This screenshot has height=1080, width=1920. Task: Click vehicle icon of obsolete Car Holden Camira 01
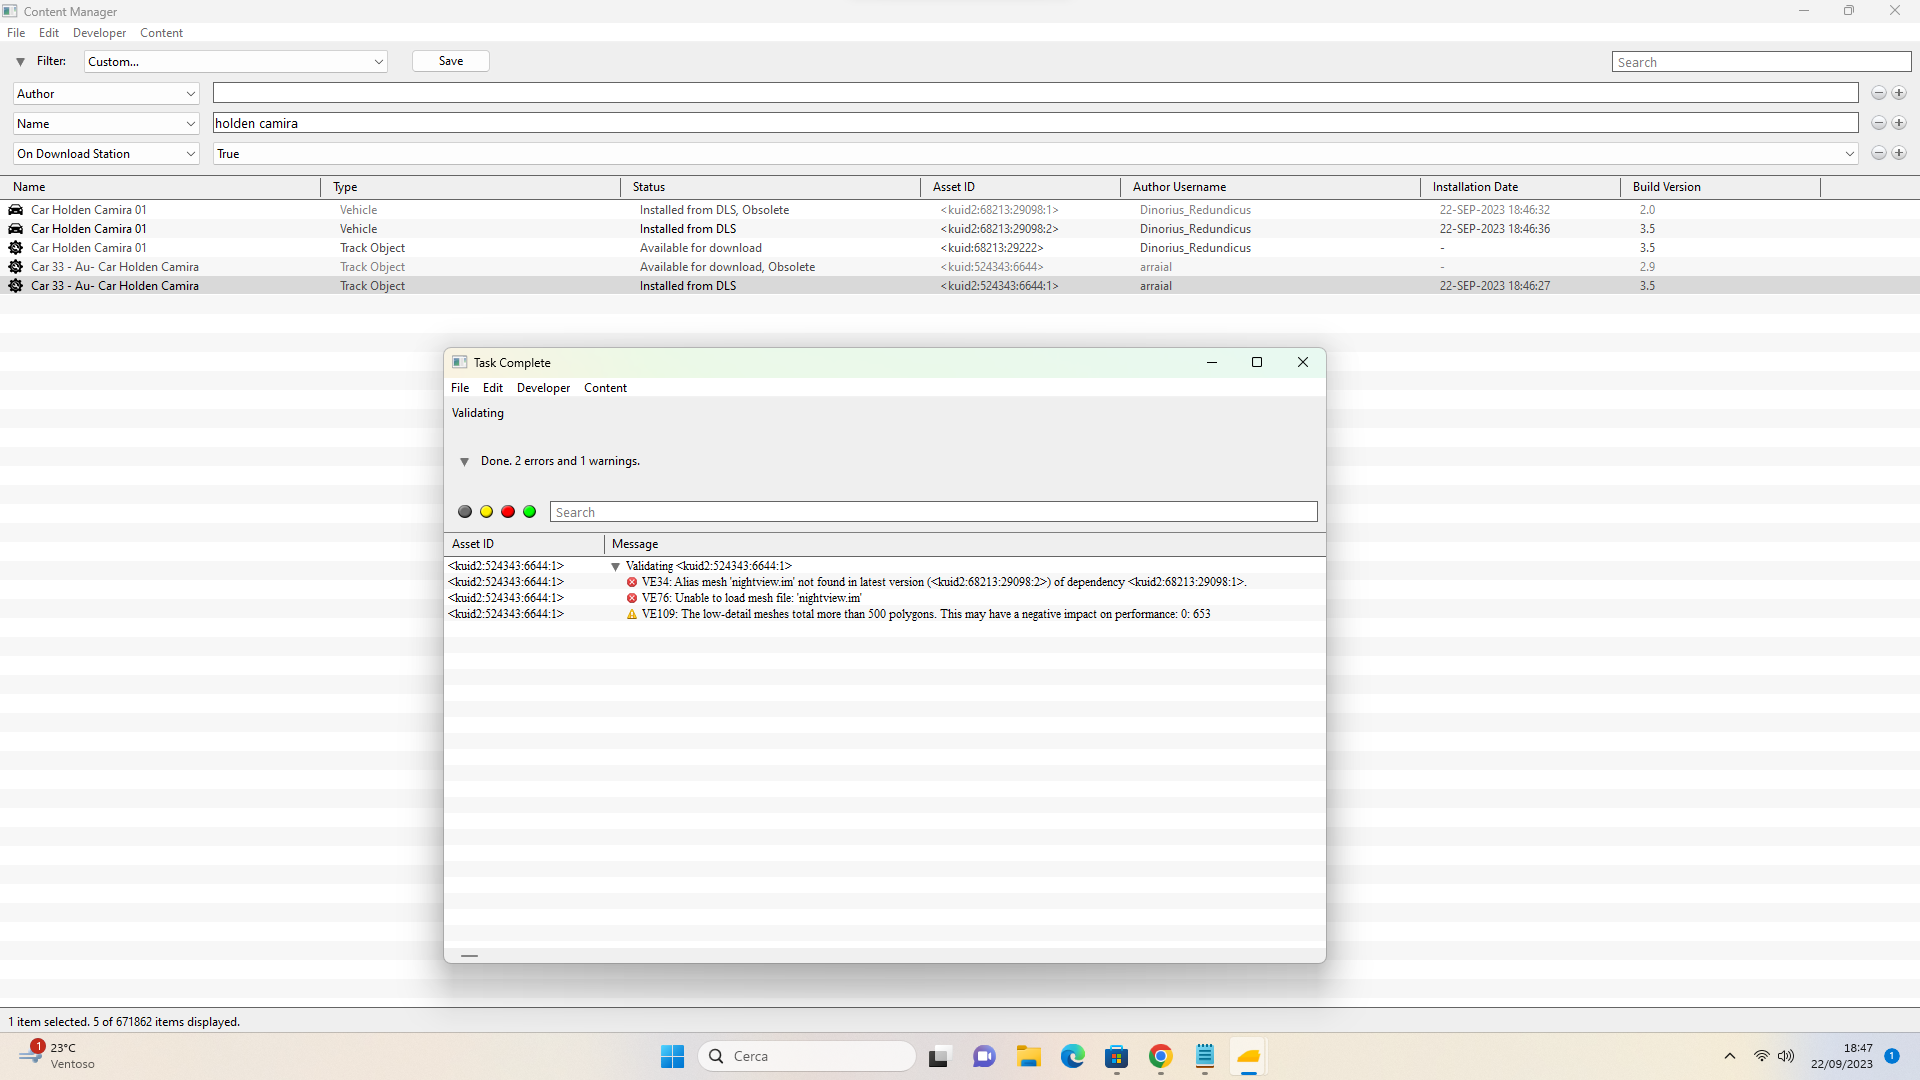coord(16,210)
